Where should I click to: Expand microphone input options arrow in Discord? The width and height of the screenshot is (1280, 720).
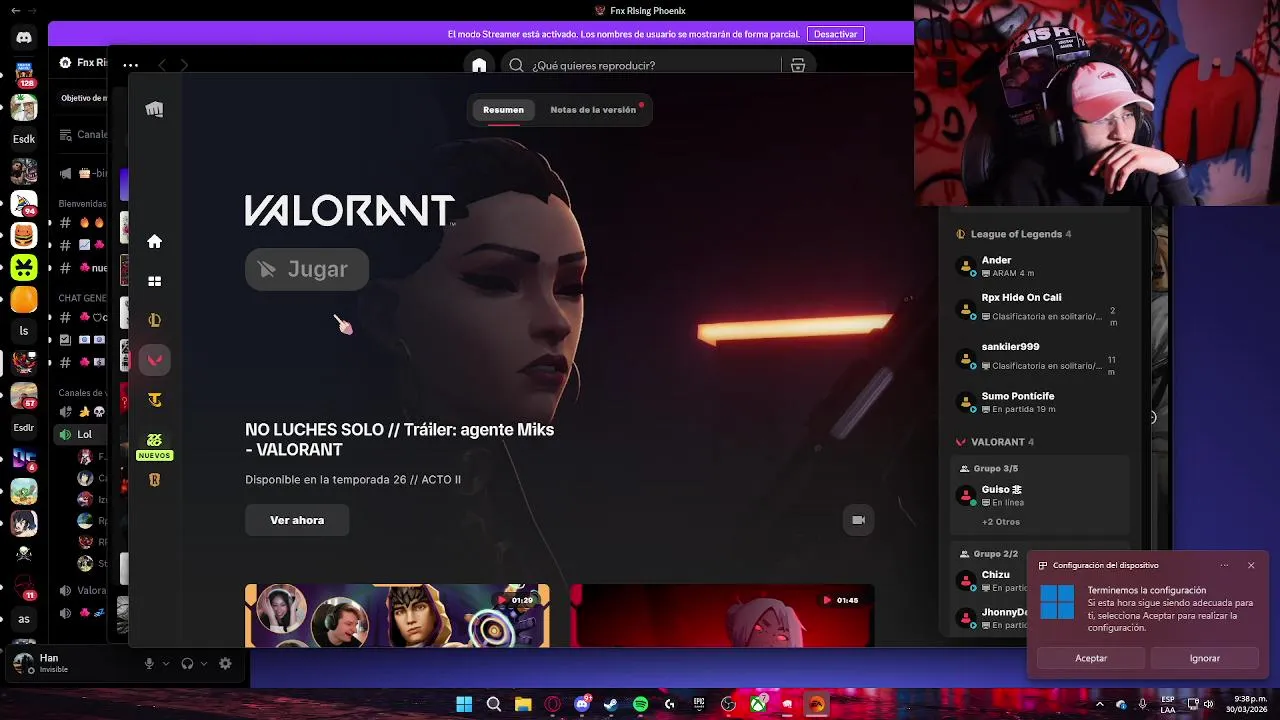[166, 663]
